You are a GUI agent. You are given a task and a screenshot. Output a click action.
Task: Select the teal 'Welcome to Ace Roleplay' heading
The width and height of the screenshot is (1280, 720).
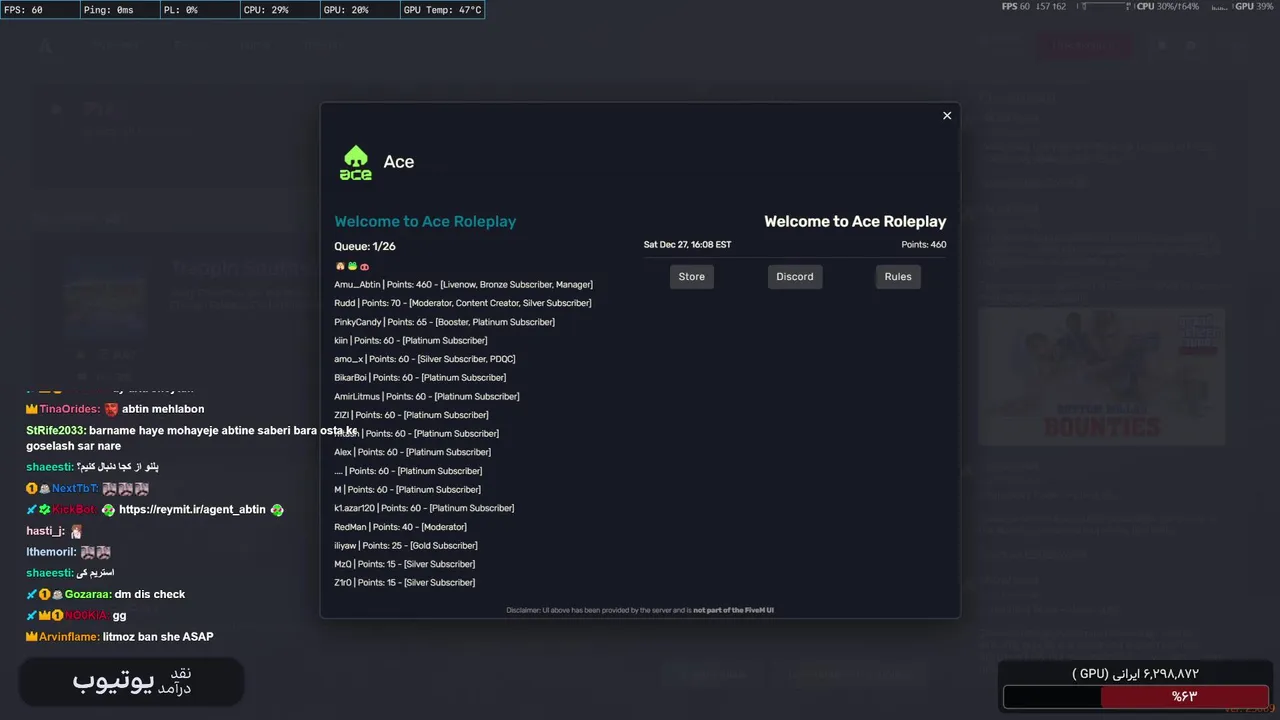pos(425,222)
